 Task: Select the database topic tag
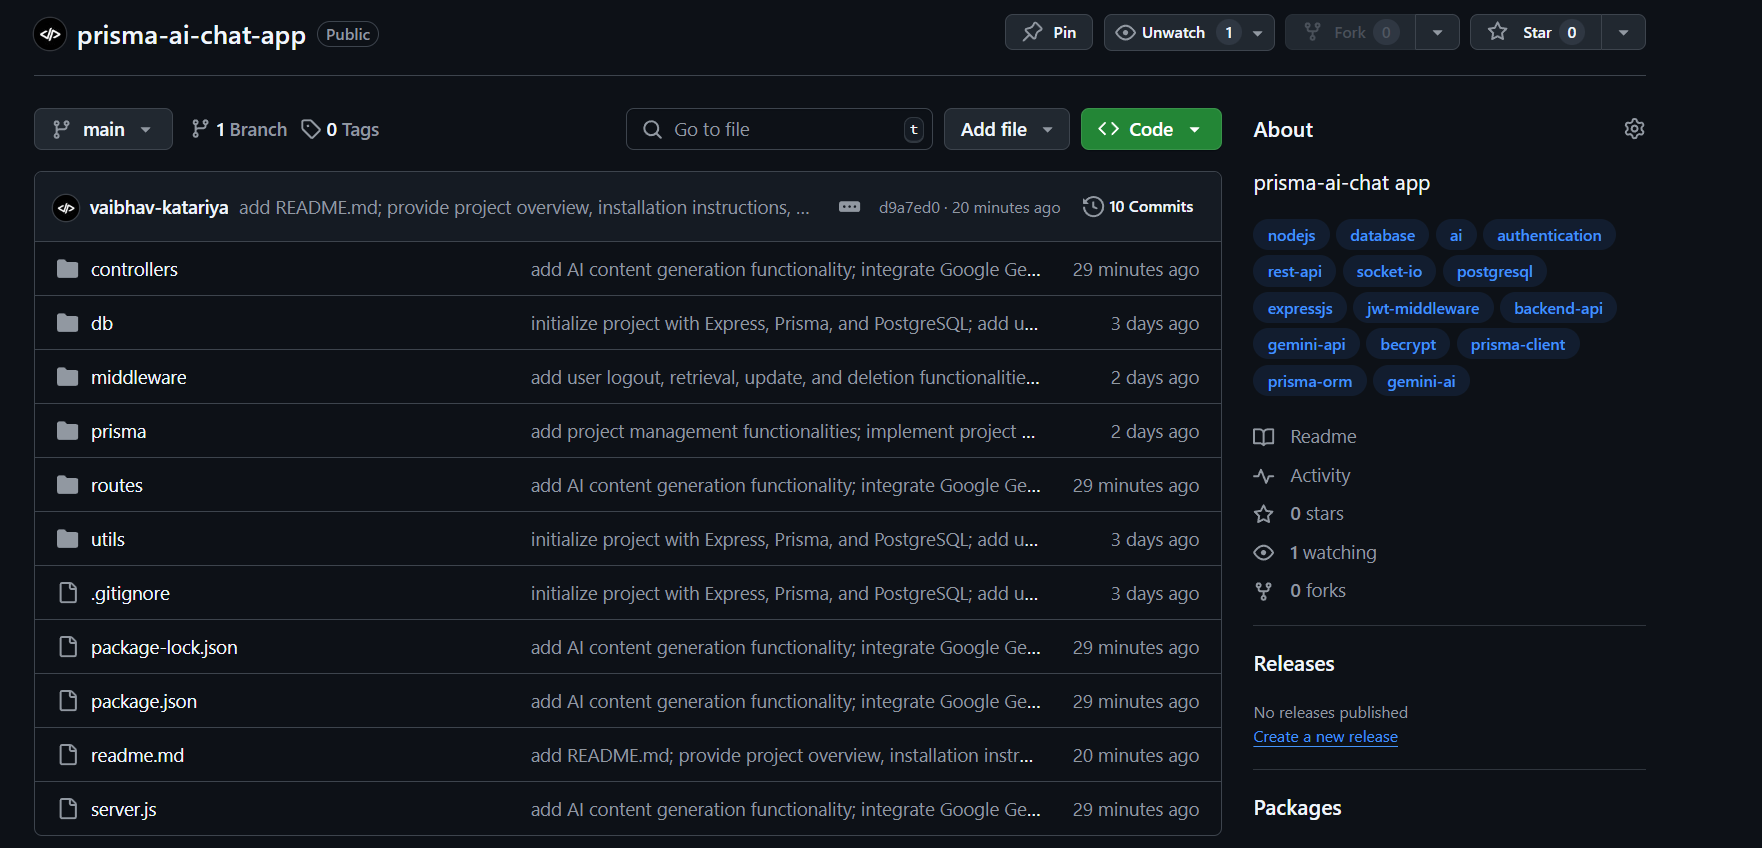[1382, 235]
